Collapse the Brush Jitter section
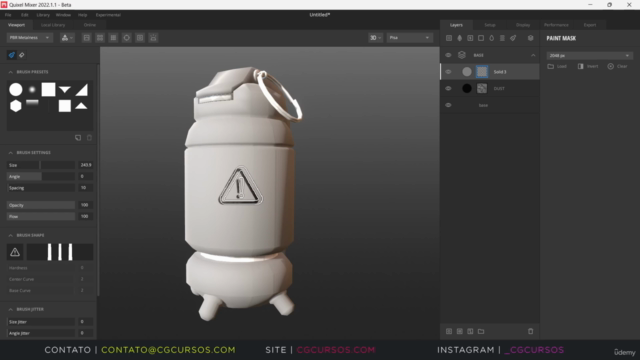The height and width of the screenshot is (360, 640). (x=11, y=309)
